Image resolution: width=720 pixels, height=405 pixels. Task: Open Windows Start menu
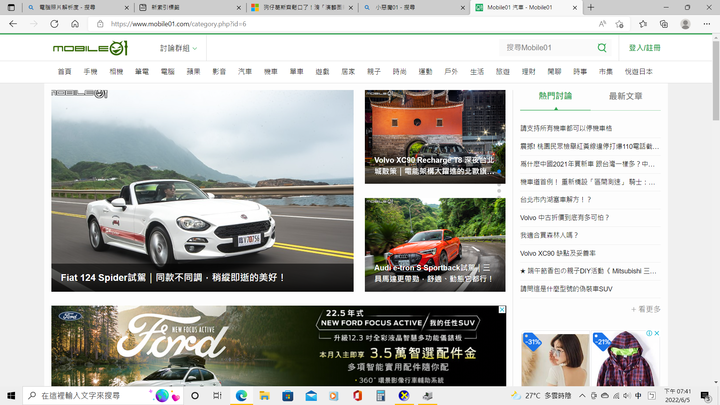[11, 395]
